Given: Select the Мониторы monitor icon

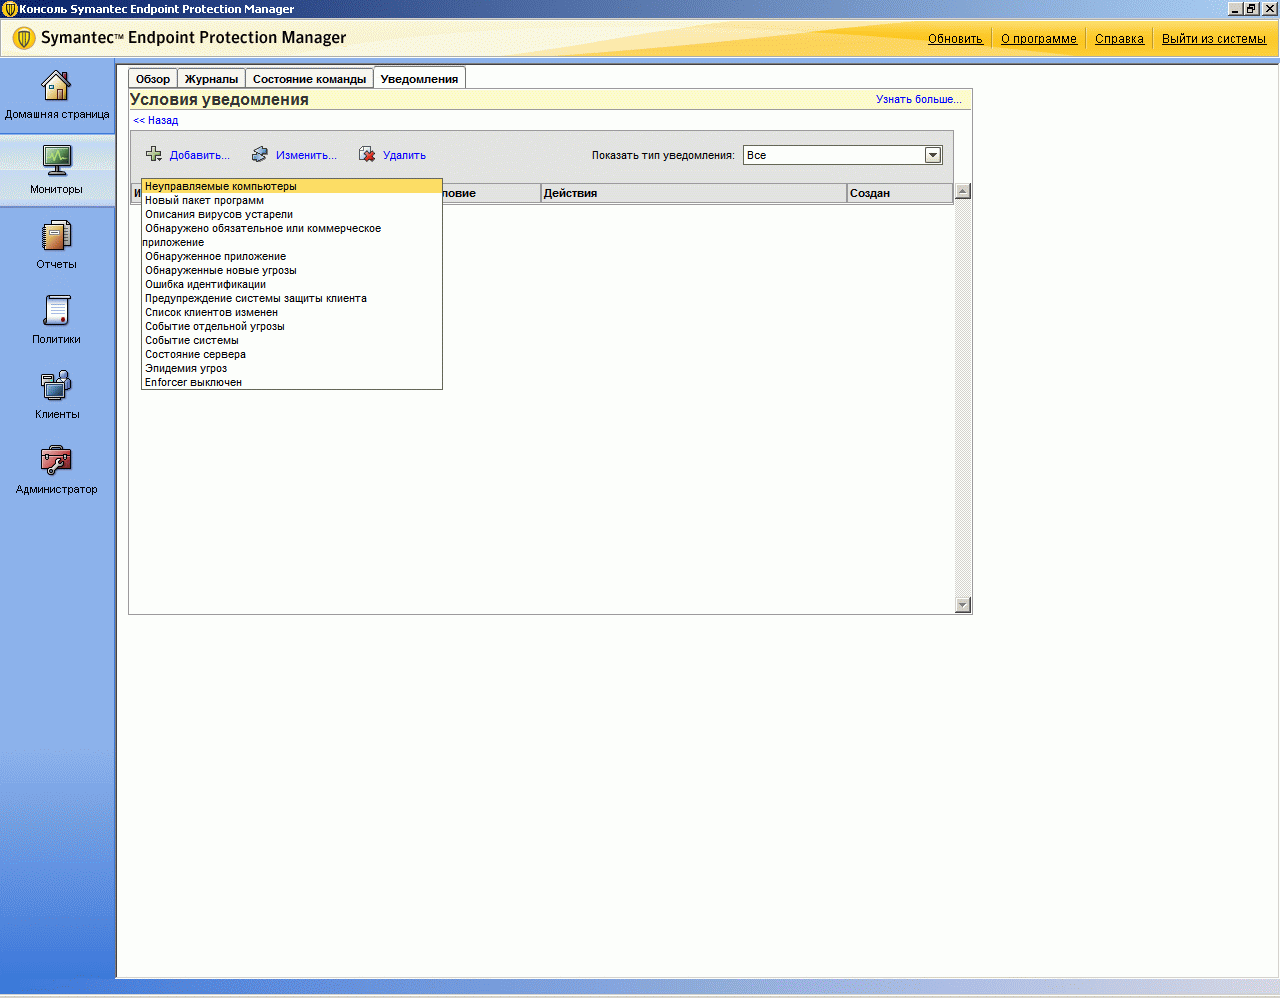Looking at the screenshot, I should [x=56, y=160].
